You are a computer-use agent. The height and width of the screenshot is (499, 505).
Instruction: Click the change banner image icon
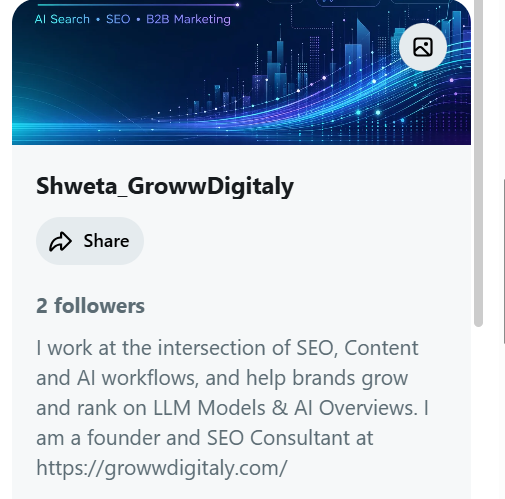click(x=423, y=47)
